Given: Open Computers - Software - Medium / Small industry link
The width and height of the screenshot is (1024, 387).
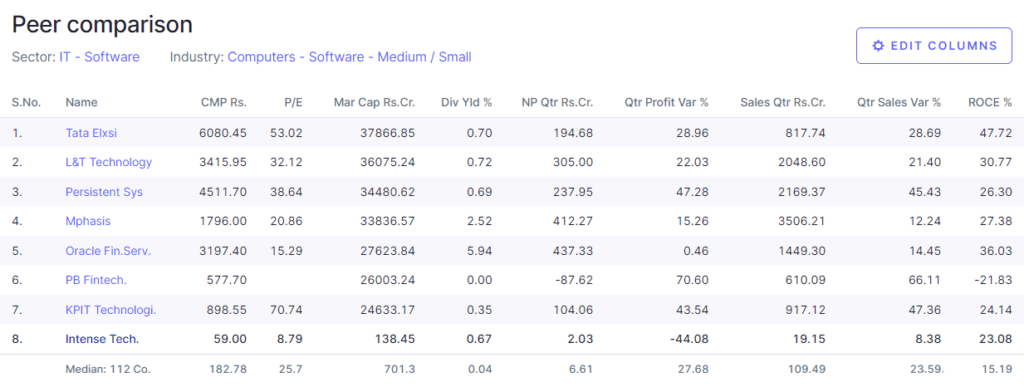Looking at the screenshot, I should [349, 57].
